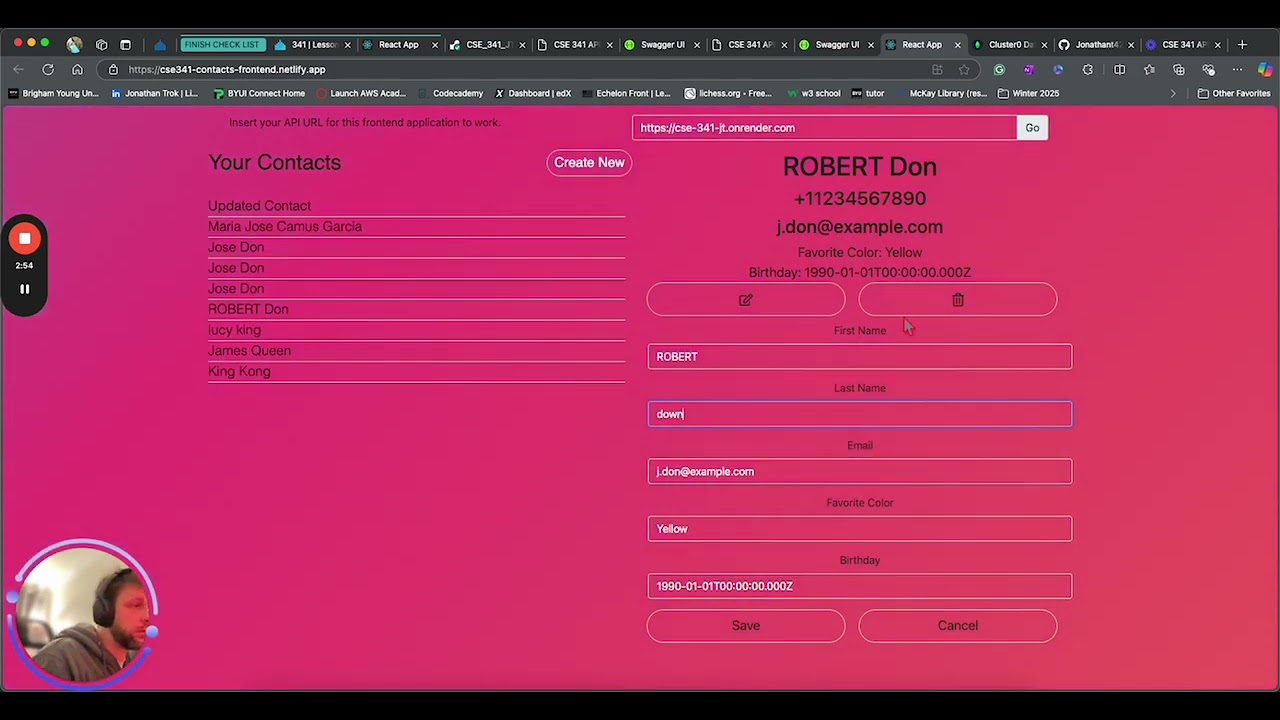
Task: Click the browser address bar URL
Action: (x=227, y=69)
